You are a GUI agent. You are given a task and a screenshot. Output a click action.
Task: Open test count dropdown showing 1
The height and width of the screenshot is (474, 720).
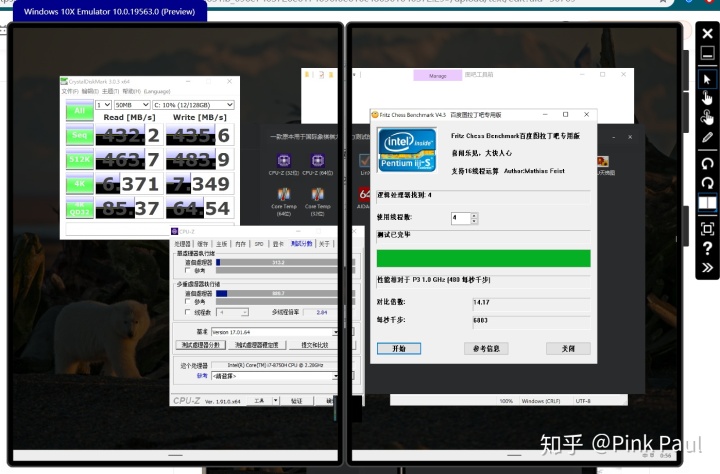(x=103, y=105)
